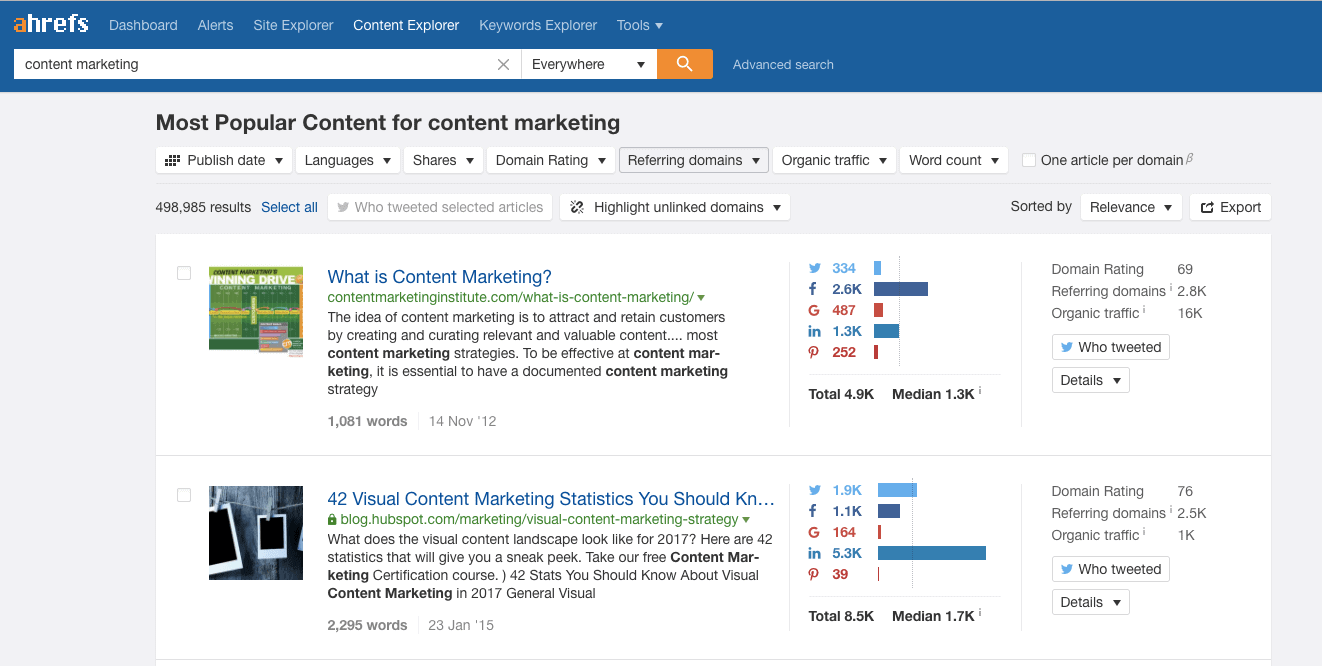The image size is (1322, 666).
Task: Click the '498,985 results' count text
Action: [x=203, y=207]
